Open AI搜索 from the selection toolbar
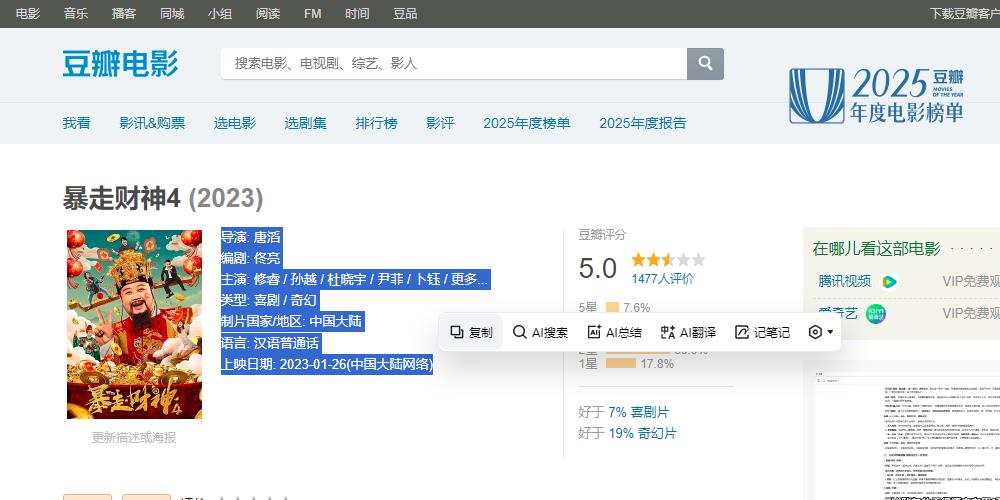 click(x=540, y=332)
